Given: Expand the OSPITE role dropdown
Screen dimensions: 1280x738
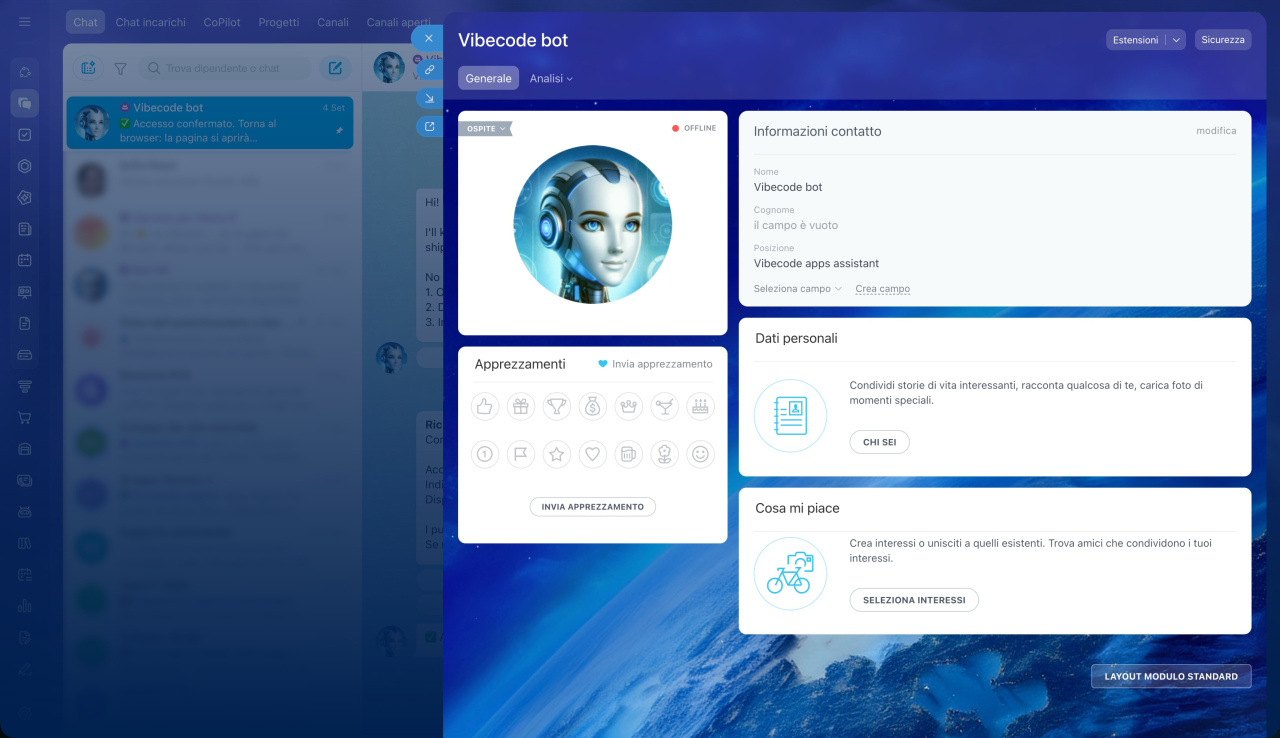Looking at the screenshot, I should 485,128.
